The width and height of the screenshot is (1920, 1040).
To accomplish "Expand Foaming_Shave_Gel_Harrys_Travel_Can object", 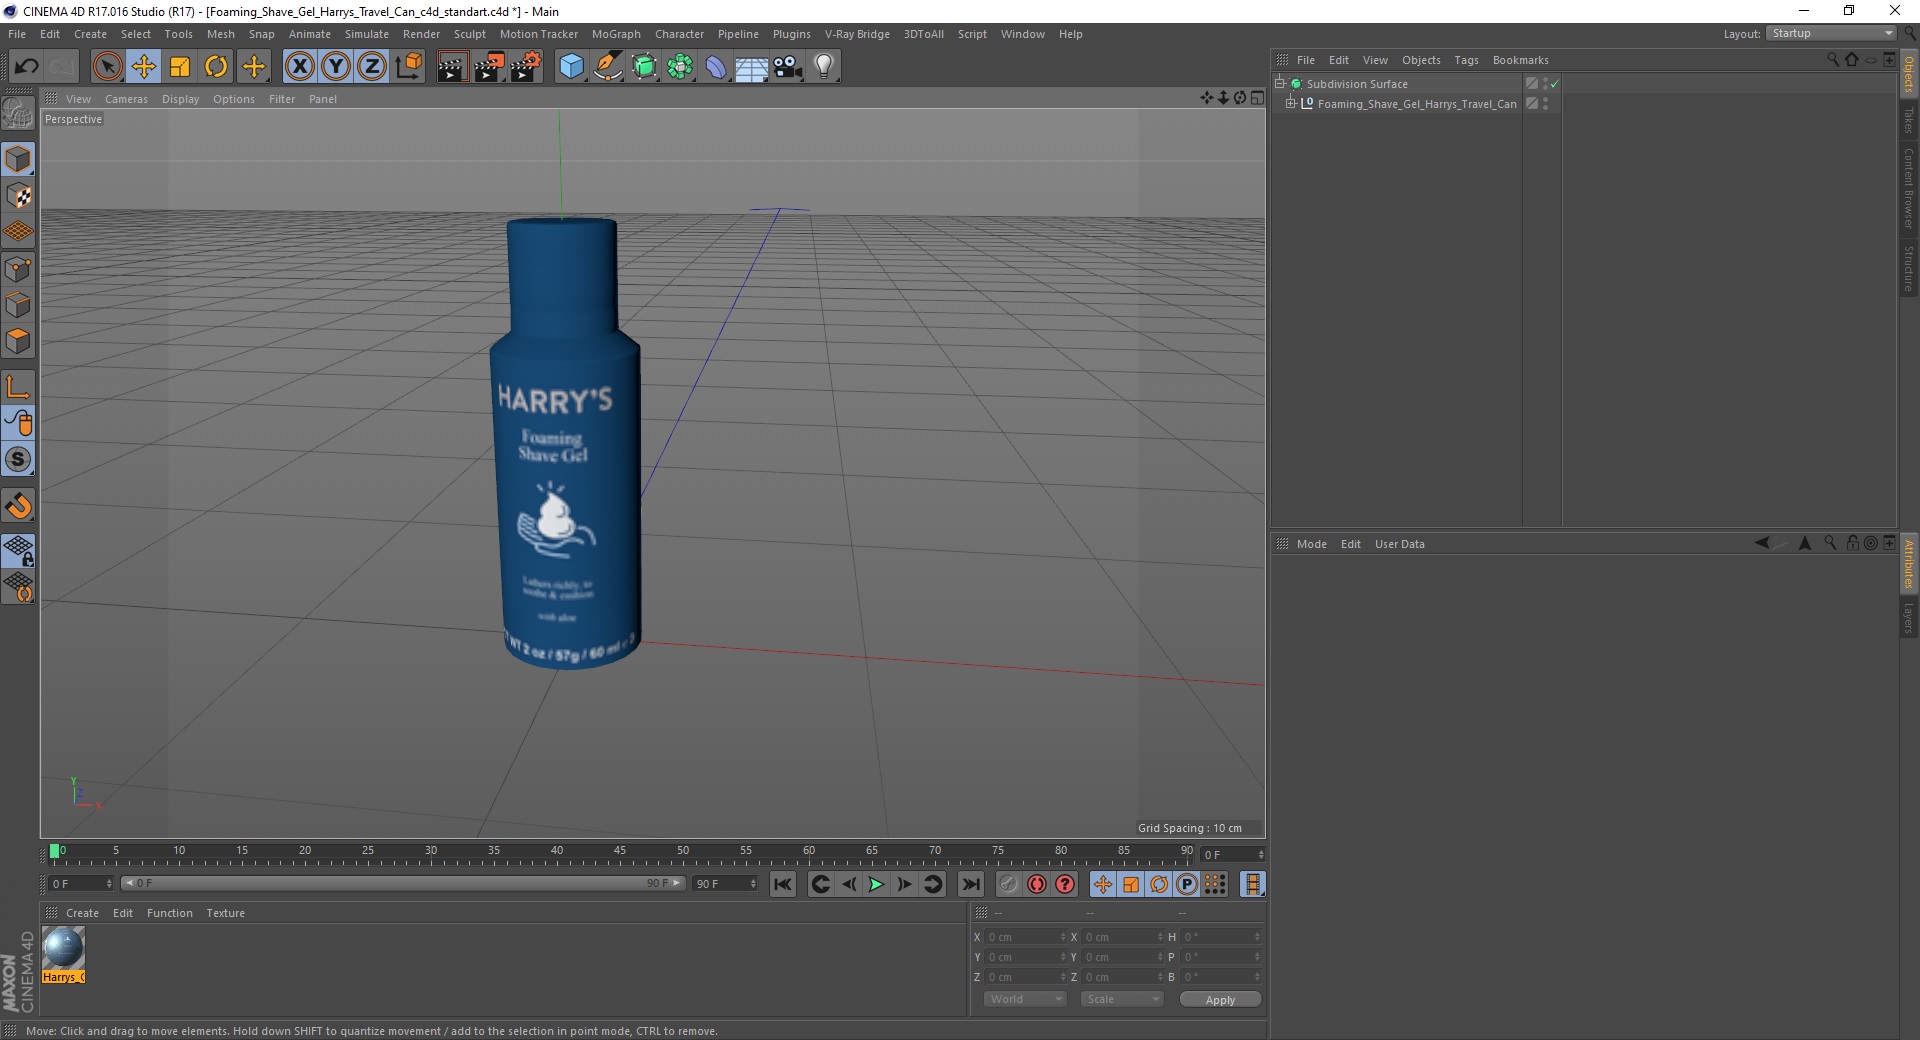I will click(x=1291, y=104).
